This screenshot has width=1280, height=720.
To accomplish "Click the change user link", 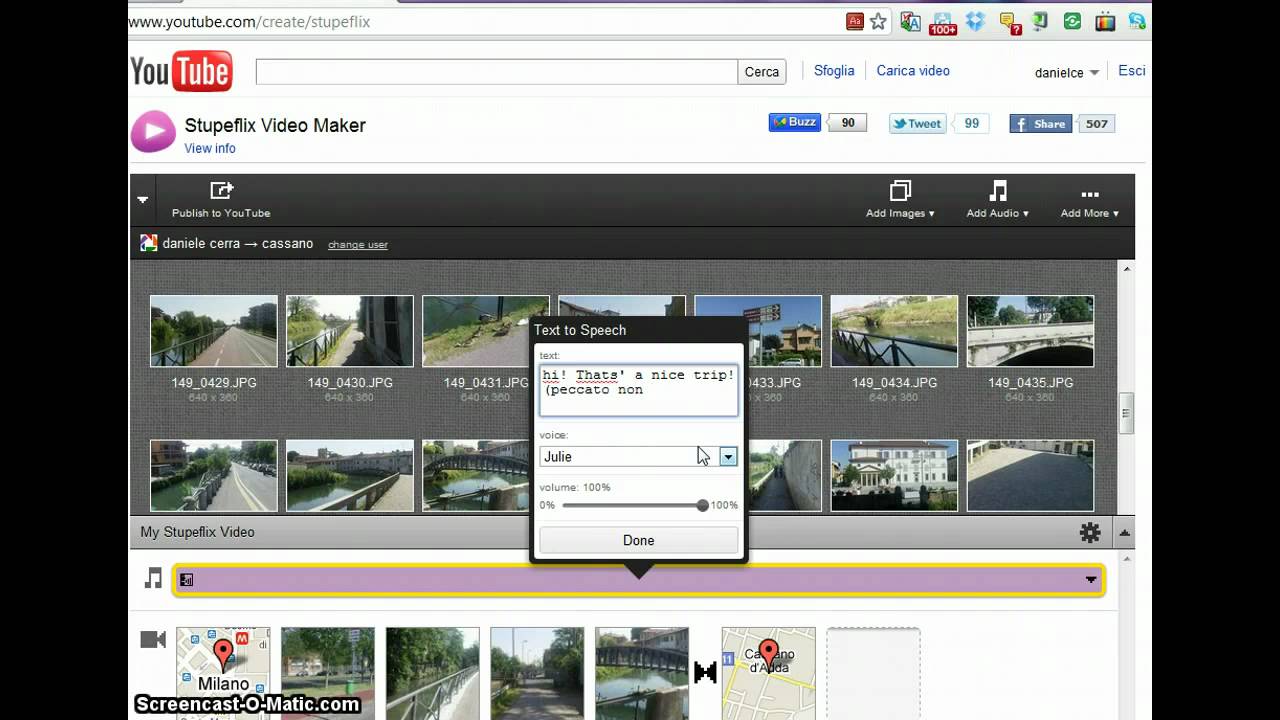I will click(358, 245).
